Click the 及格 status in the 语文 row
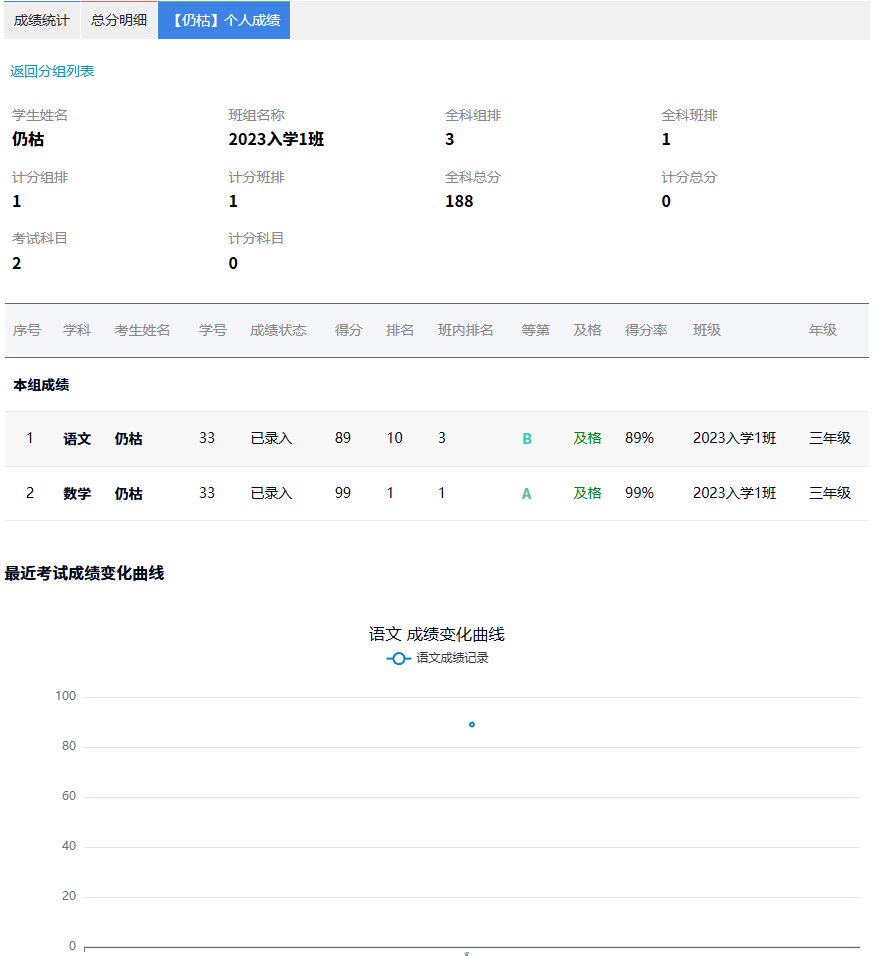The width and height of the screenshot is (884, 956). 588,438
